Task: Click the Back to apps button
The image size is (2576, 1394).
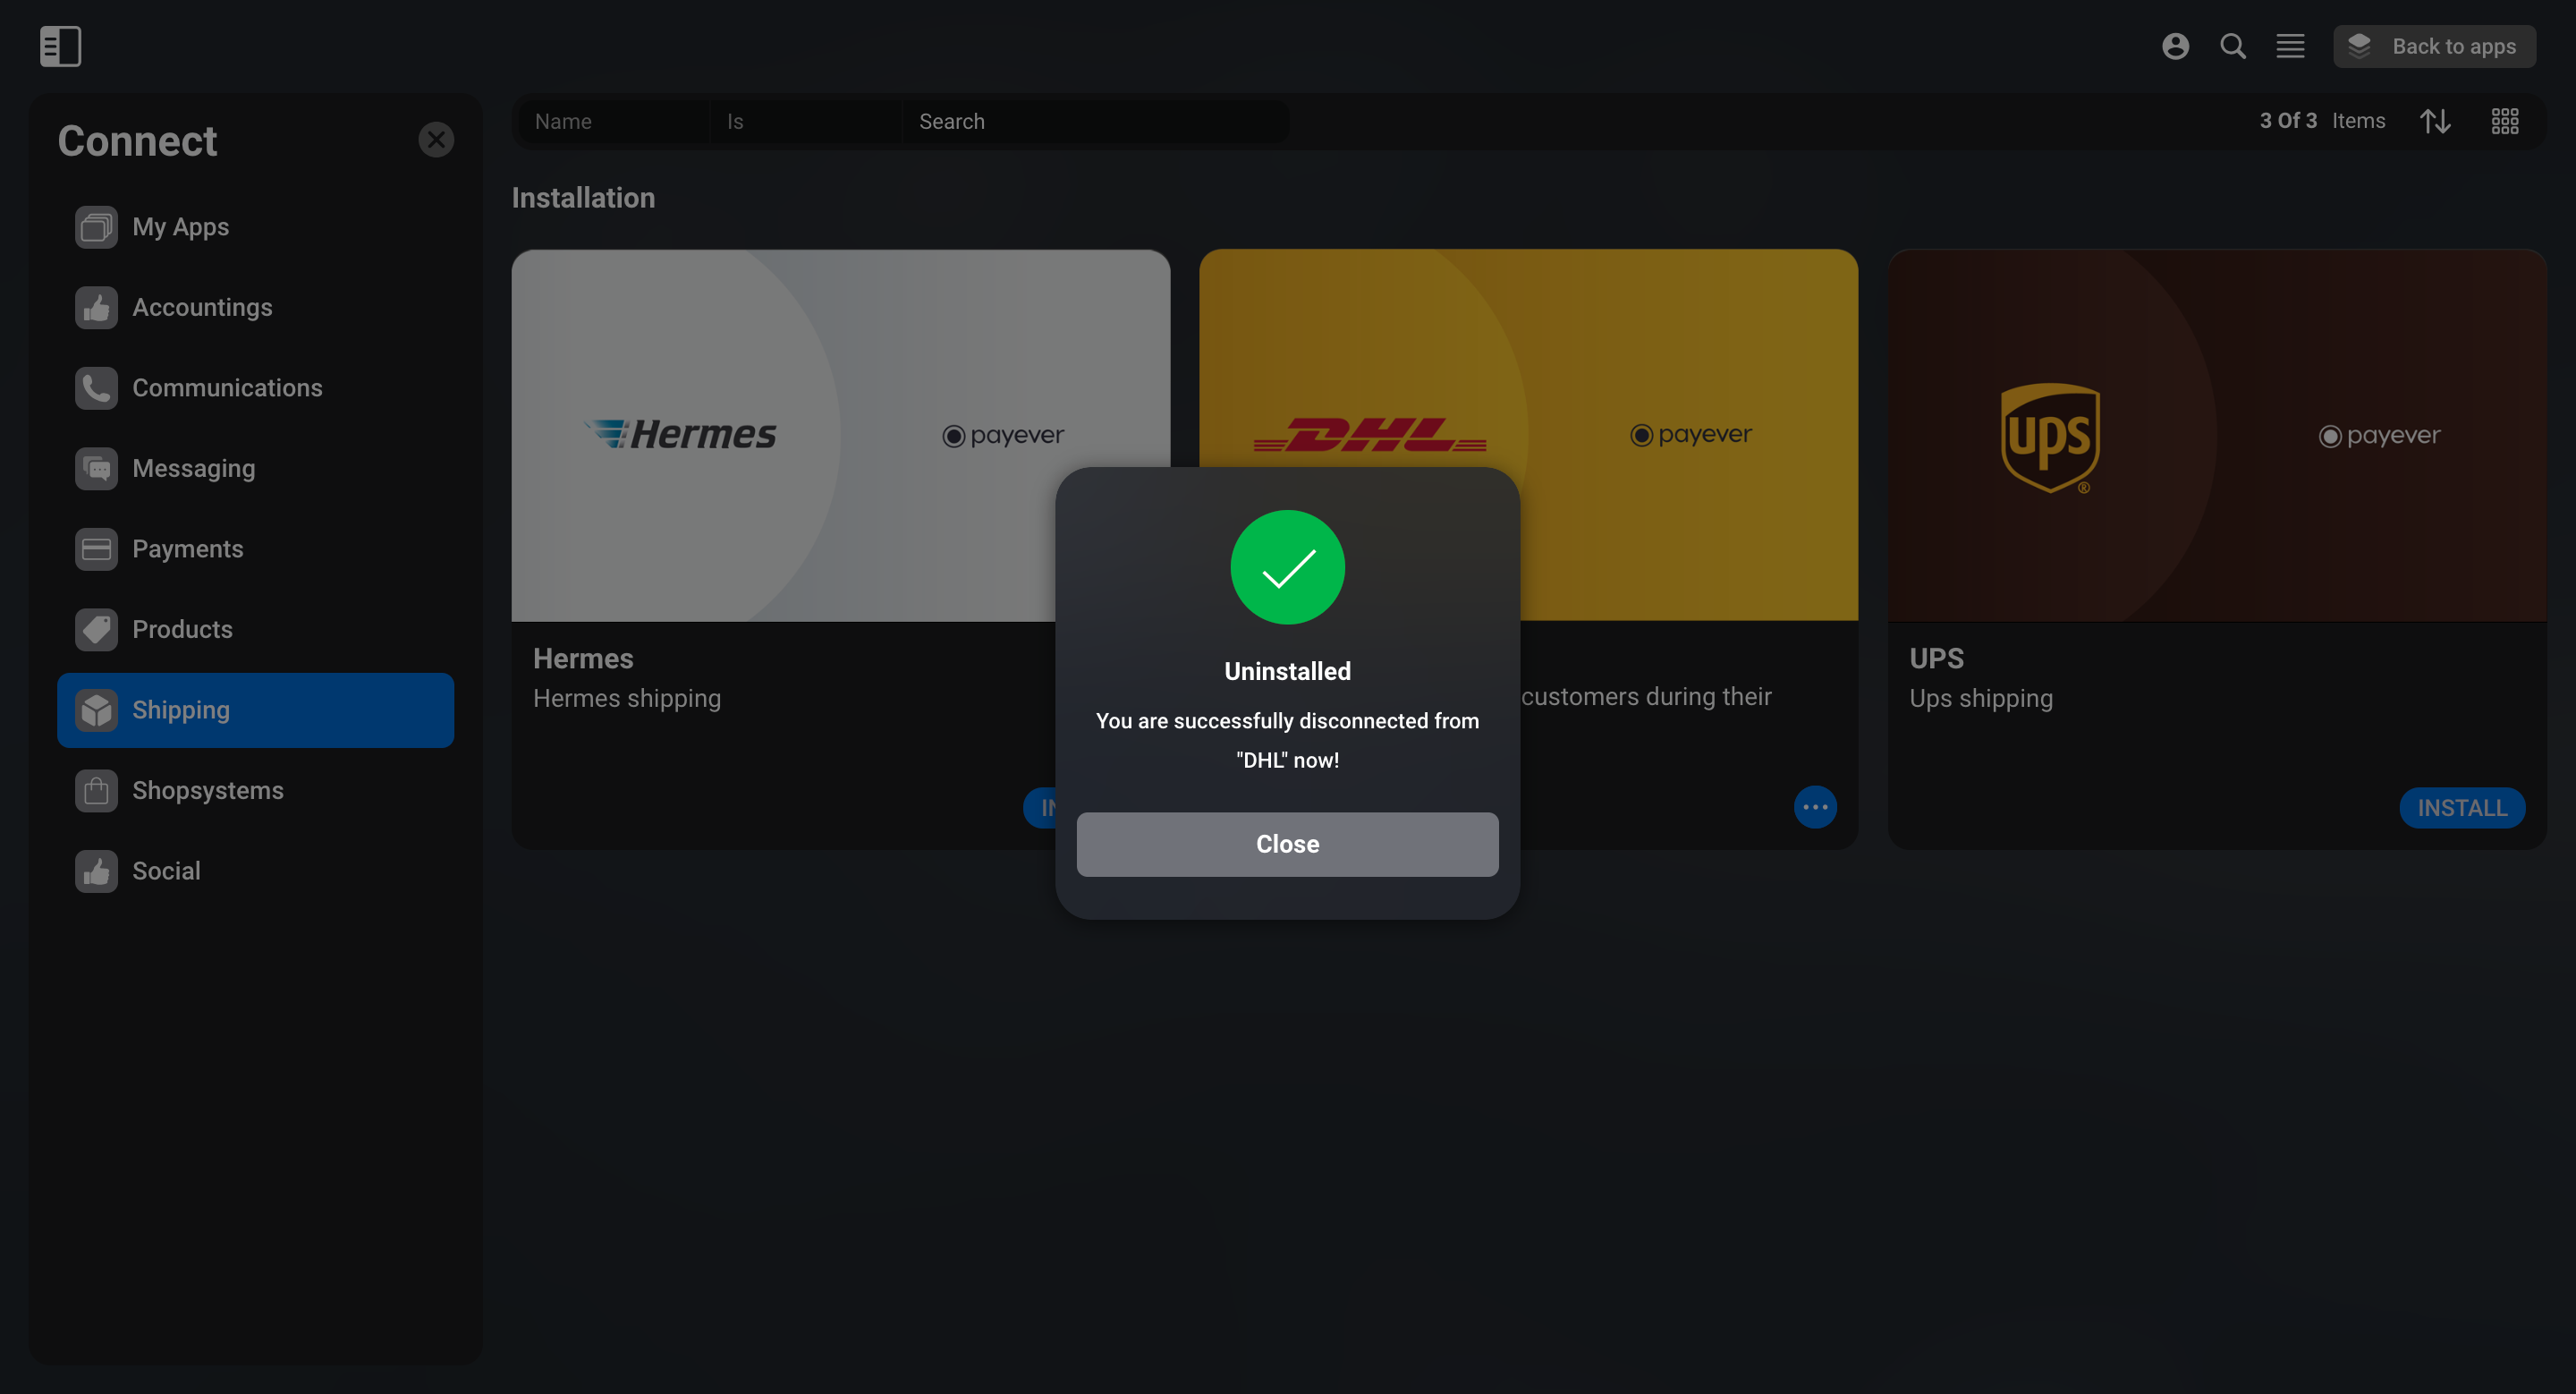Action: click(2434, 46)
